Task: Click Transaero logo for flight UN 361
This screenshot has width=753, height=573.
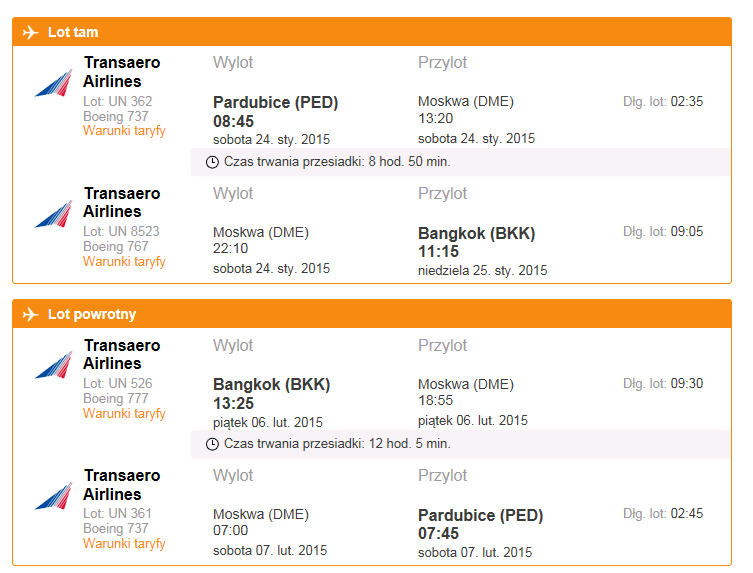Action: [x=54, y=496]
